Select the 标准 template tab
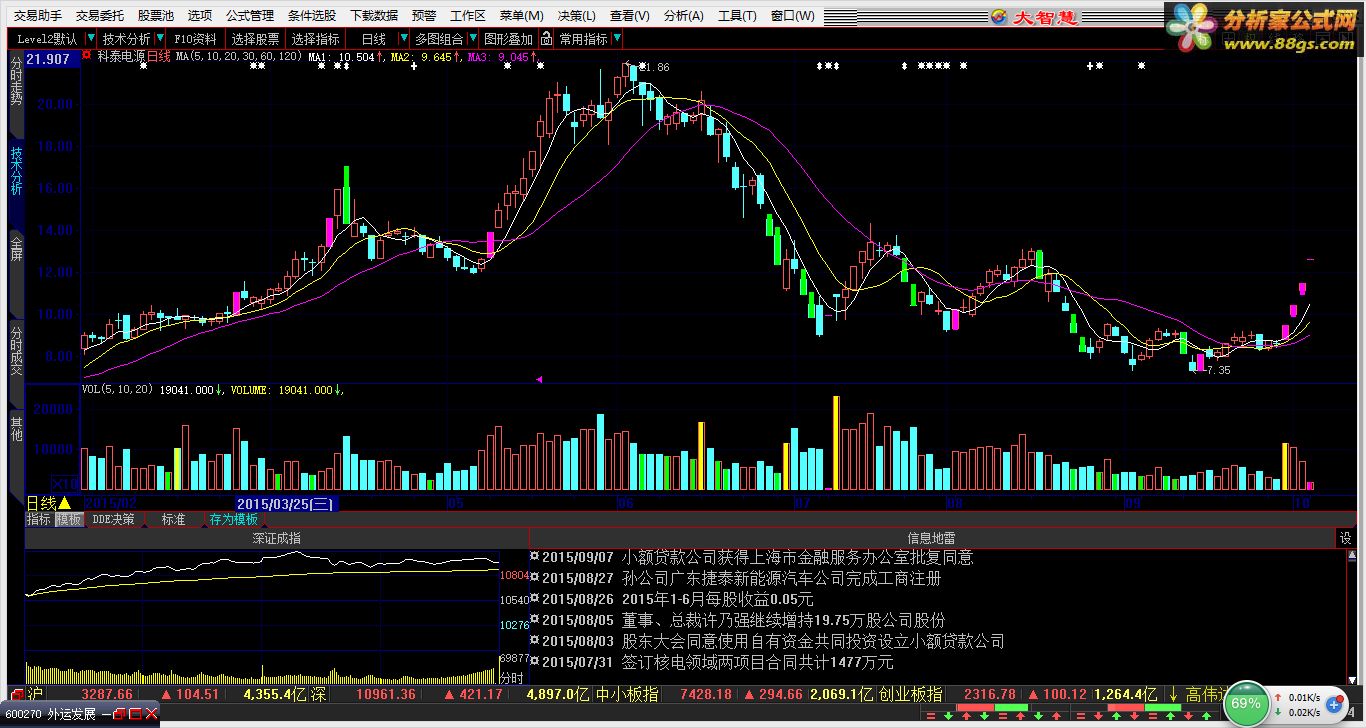Screen dimensions: 1366x728 [x=174, y=519]
